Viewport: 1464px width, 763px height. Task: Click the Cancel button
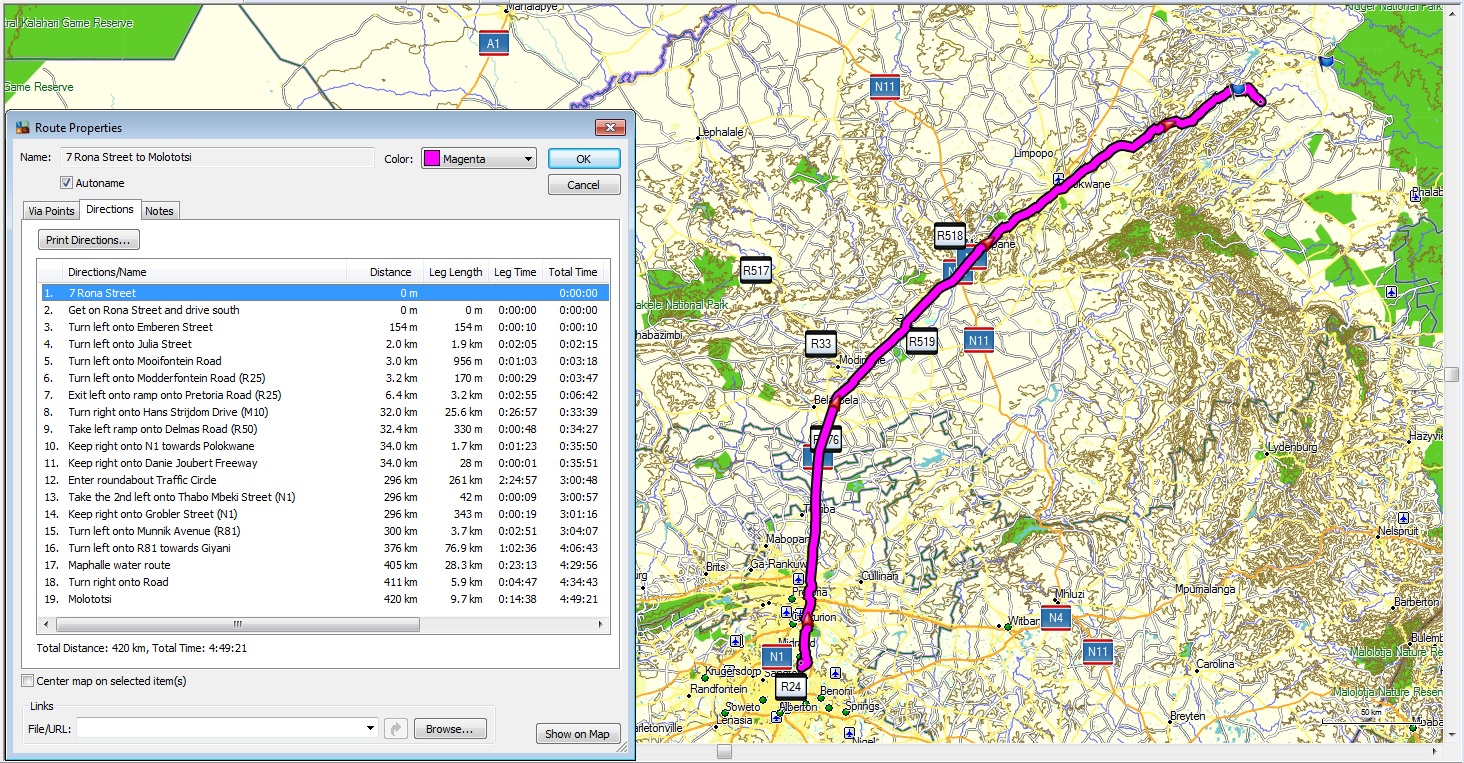[584, 185]
